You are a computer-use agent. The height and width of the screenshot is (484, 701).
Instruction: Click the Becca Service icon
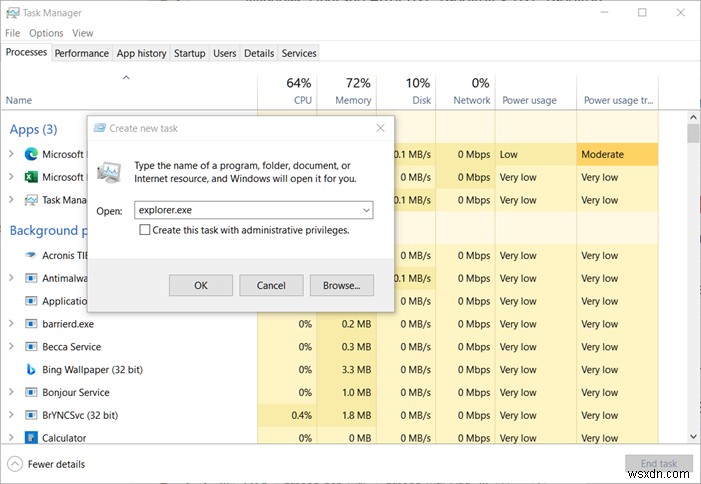coord(31,346)
